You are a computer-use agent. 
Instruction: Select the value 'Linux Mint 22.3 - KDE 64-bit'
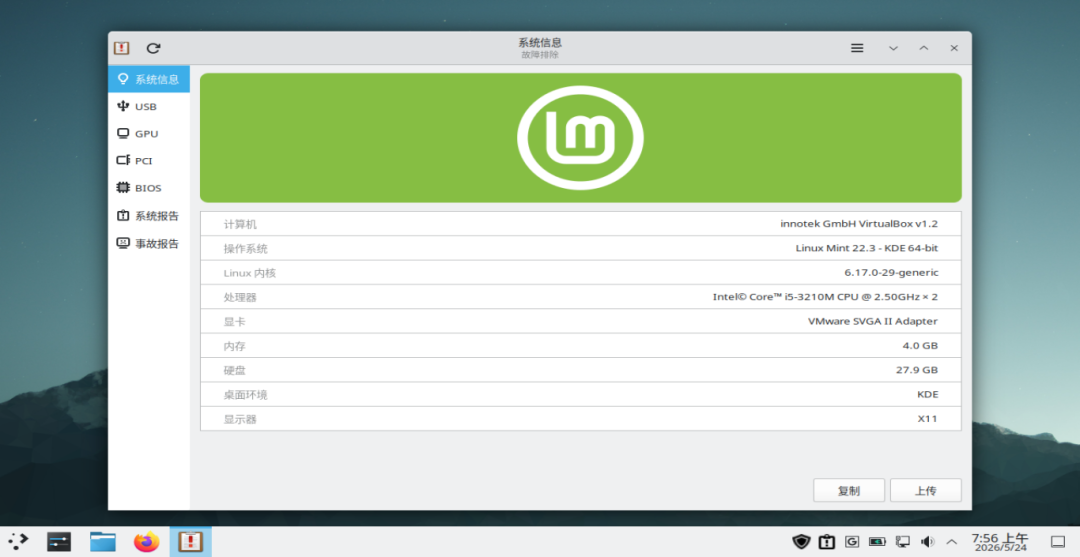click(x=866, y=248)
